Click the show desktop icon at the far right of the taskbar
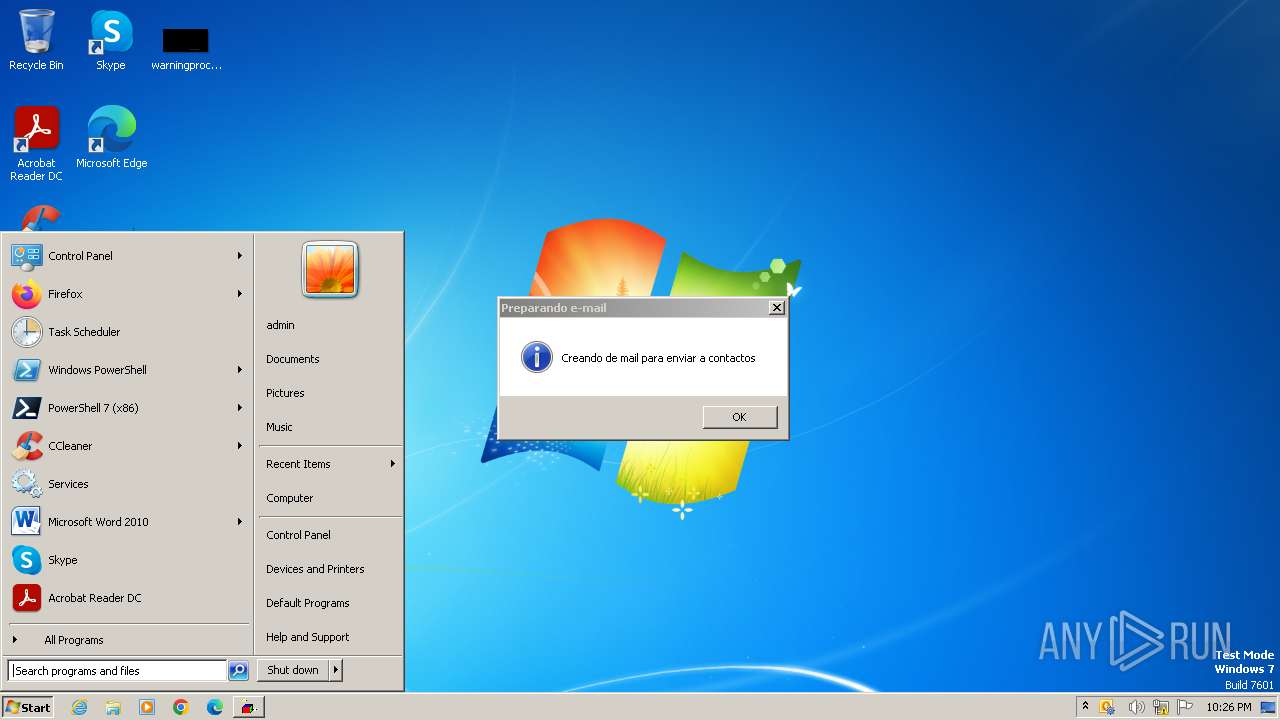The image size is (1280, 720). (x=1268, y=707)
